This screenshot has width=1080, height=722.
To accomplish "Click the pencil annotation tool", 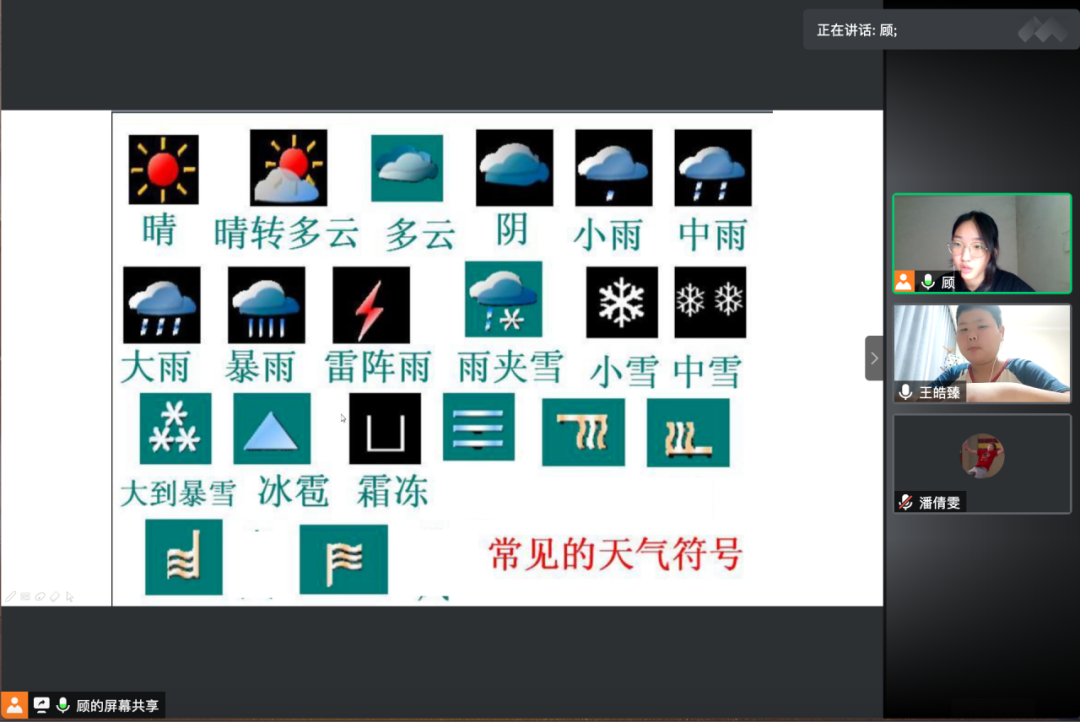I will pyautogui.click(x=10, y=597).
